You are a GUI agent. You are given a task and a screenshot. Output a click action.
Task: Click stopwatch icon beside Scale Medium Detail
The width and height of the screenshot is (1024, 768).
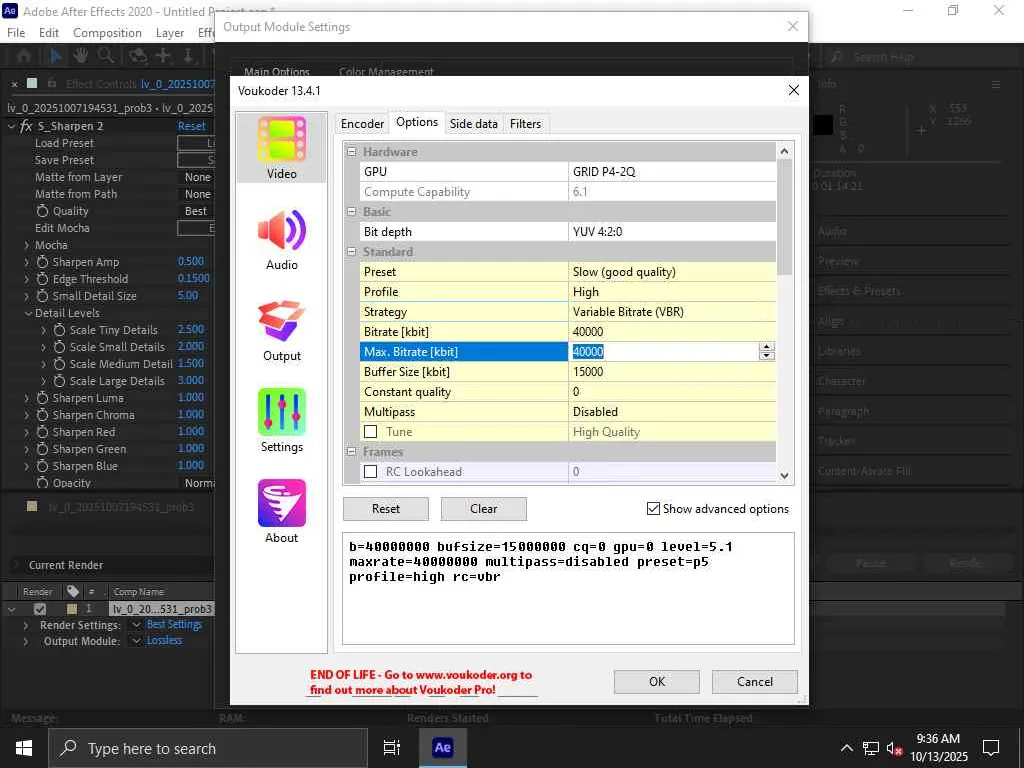tap(59, 364)
